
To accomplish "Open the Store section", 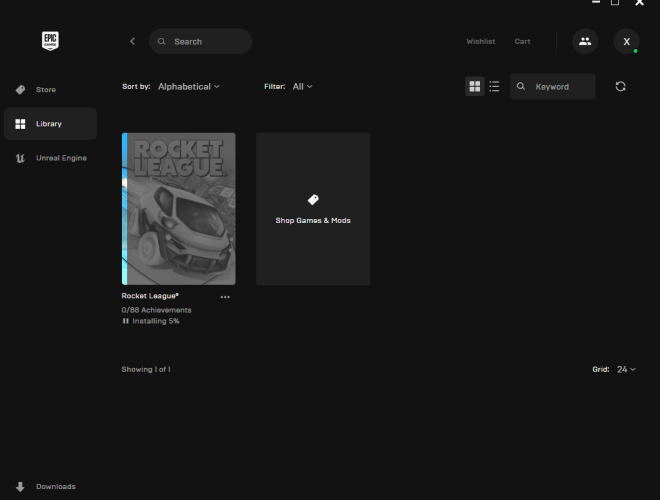I will (50, 90).
